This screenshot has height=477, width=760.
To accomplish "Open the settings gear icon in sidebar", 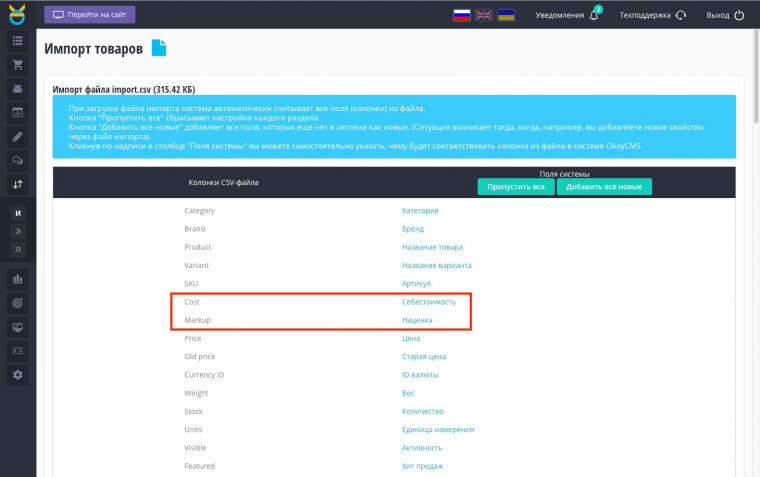I will (x=17, y=374).
